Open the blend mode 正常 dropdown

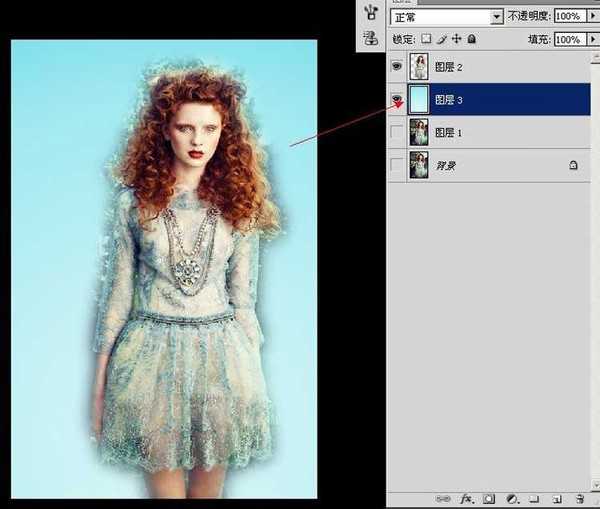(497, 17)
